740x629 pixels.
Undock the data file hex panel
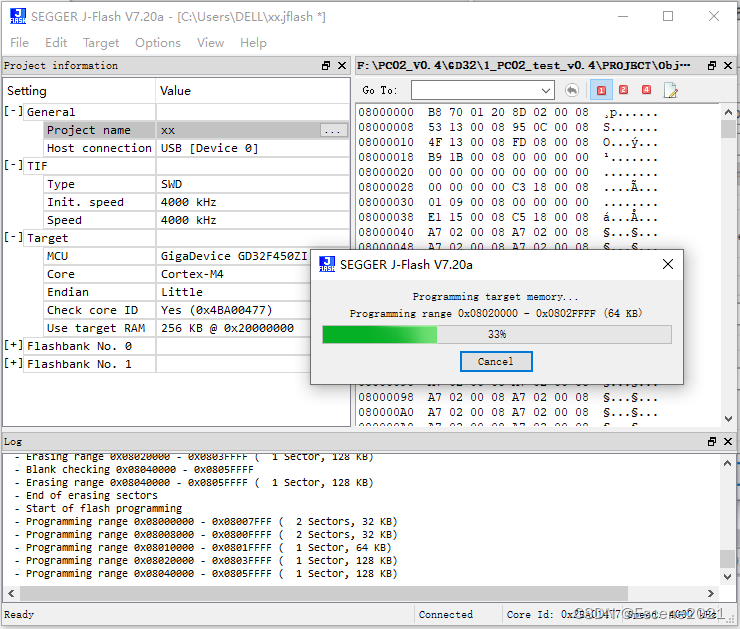point(712,66)
